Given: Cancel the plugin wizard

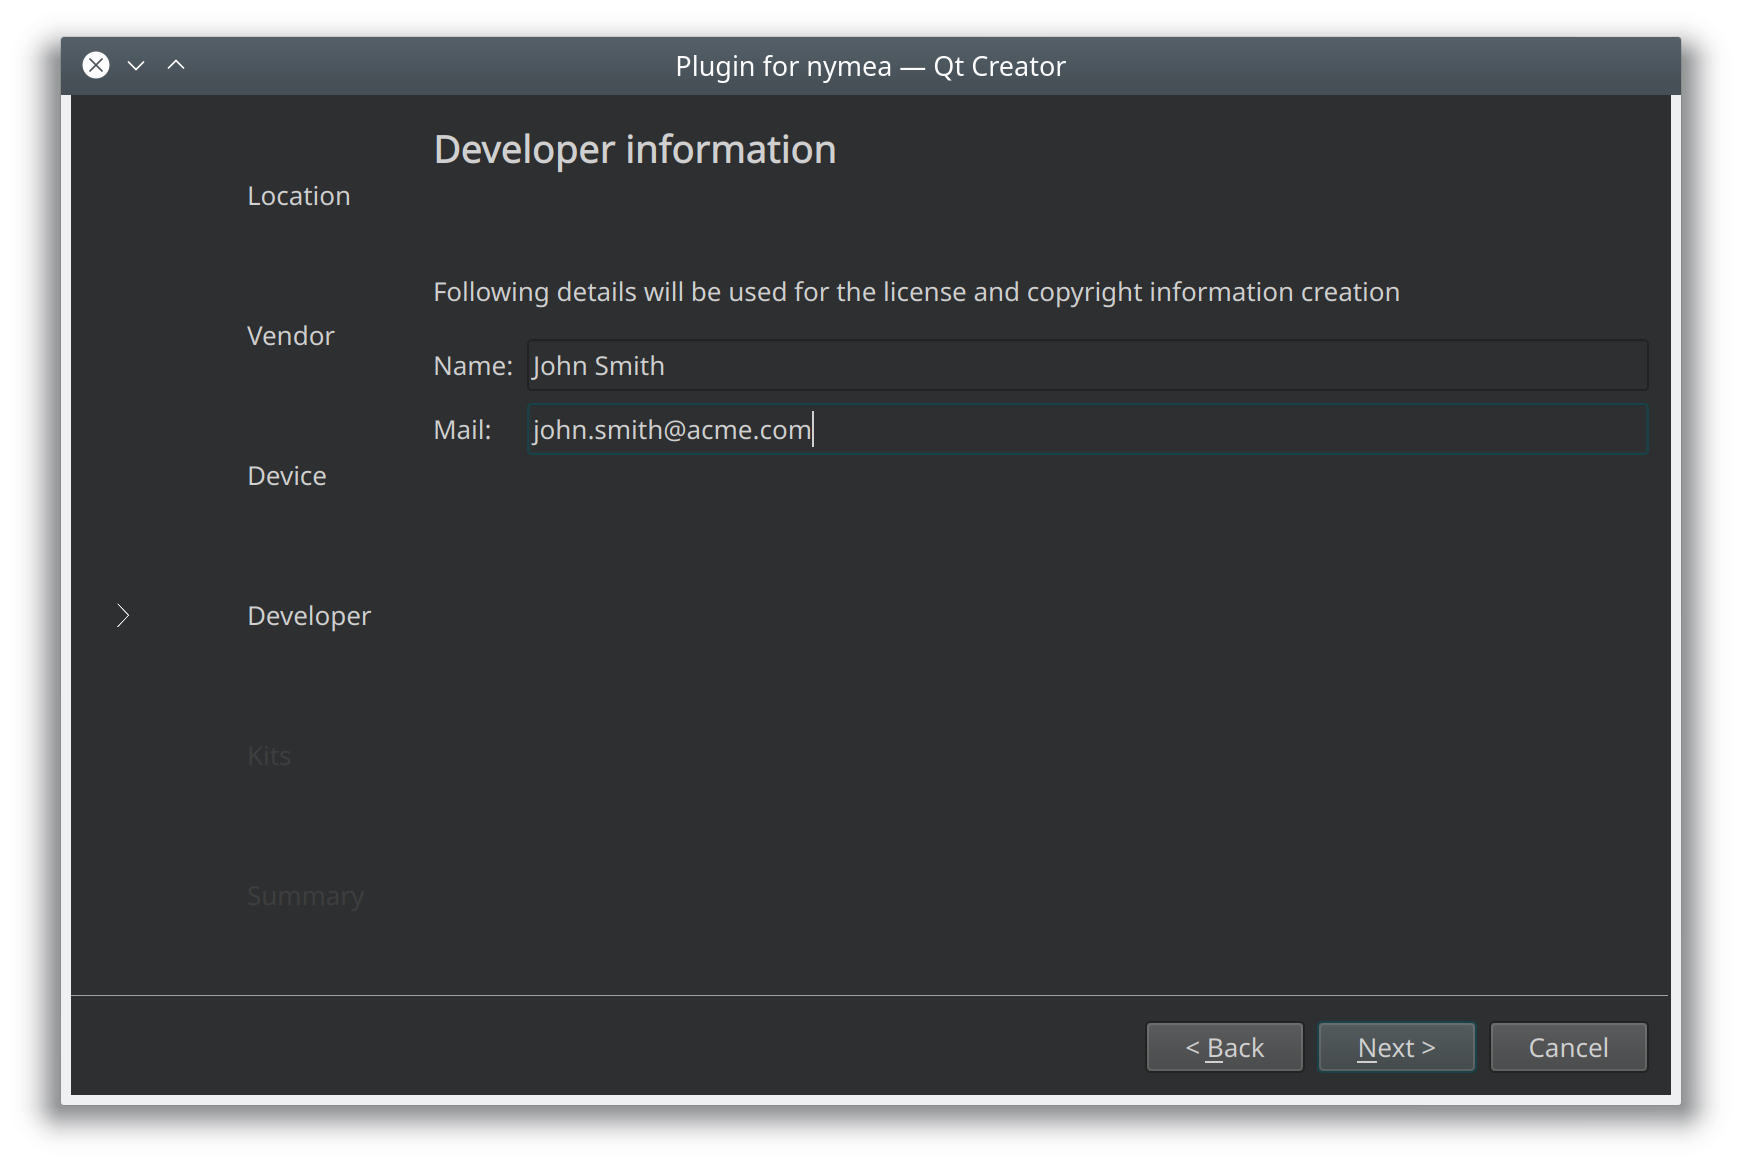Looking at the screenshot, I should pos(1568,1047).
